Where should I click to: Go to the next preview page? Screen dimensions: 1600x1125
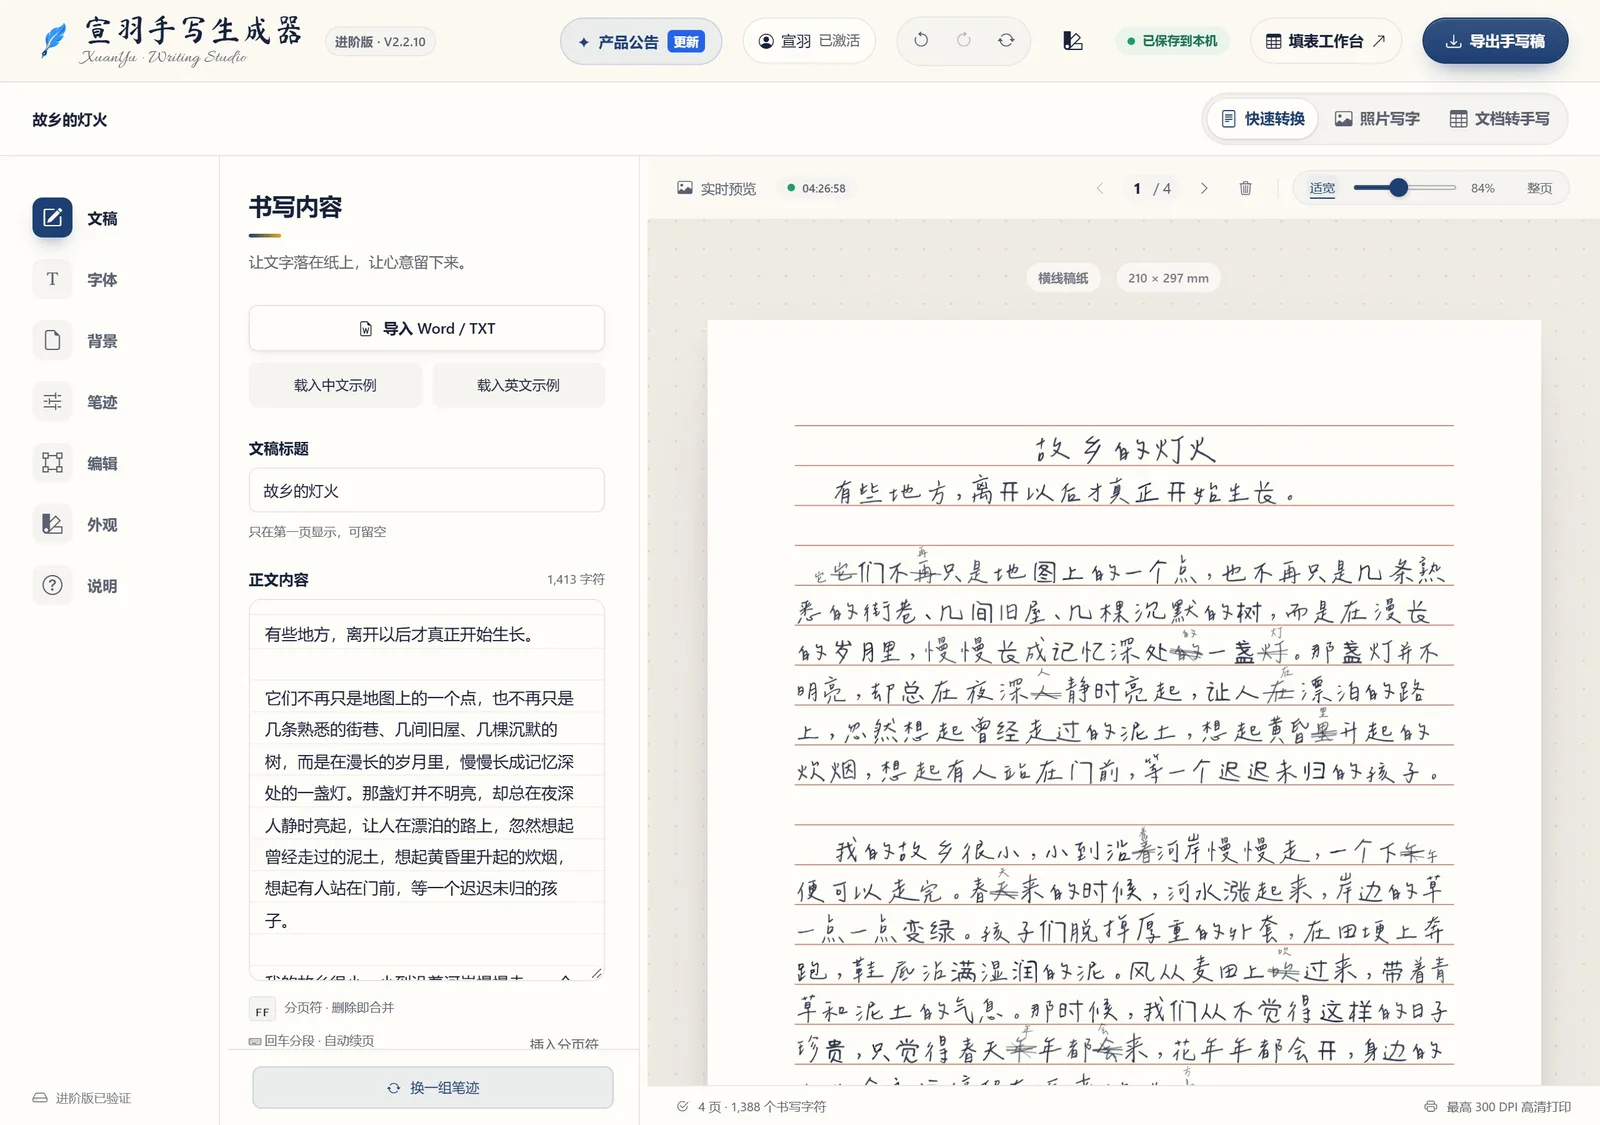[x=1204, y=188]
